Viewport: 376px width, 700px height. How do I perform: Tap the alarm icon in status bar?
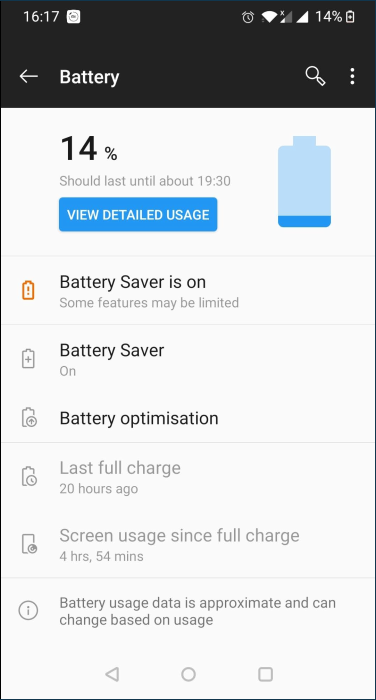pyautogui.click(x=248, y=17)
